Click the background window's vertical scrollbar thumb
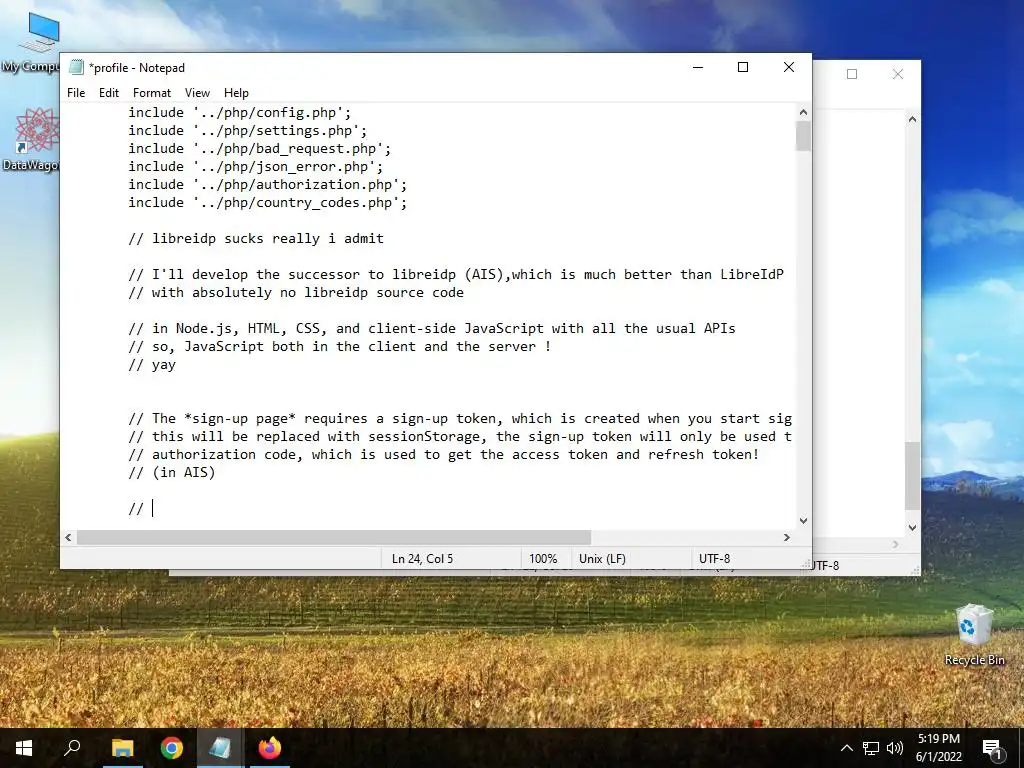The width and height of the screenshot is (1024, 768). pyautogui.click(x=912, y=475)
